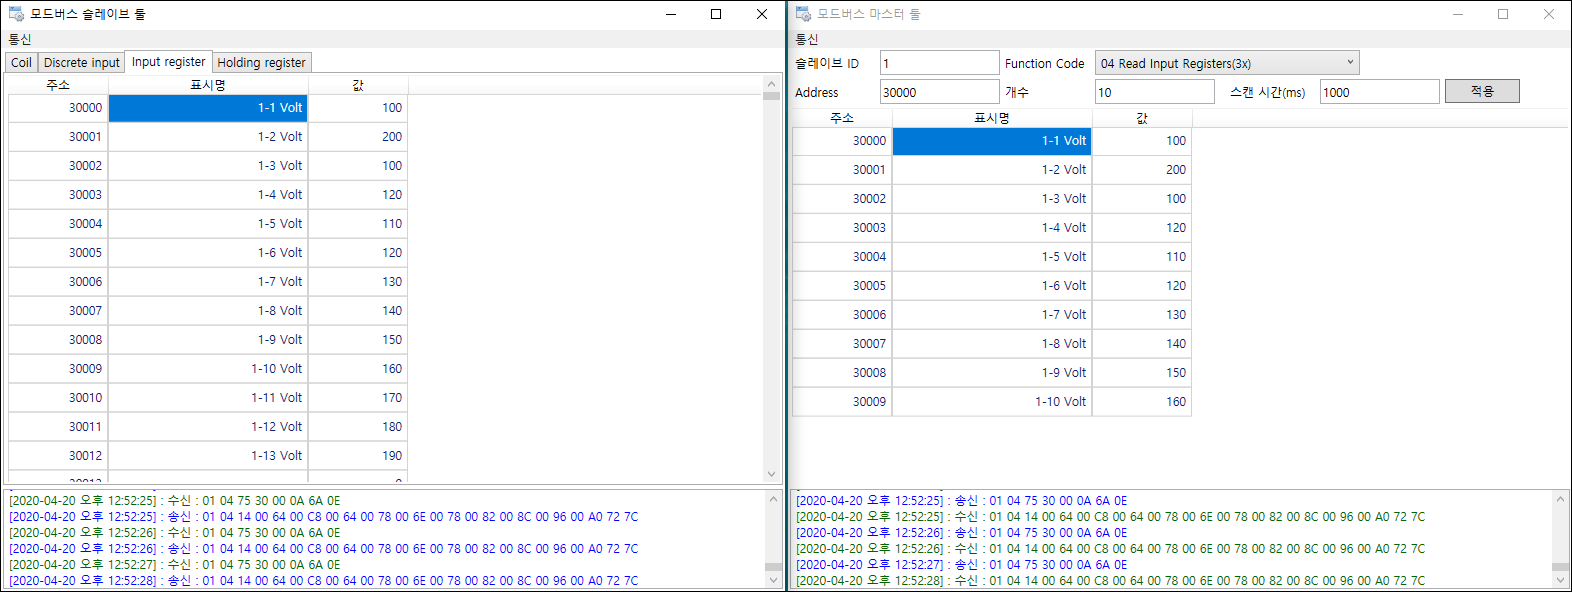
Task: Click the slave log scroll-up arrow
Action: coord(773,498)
